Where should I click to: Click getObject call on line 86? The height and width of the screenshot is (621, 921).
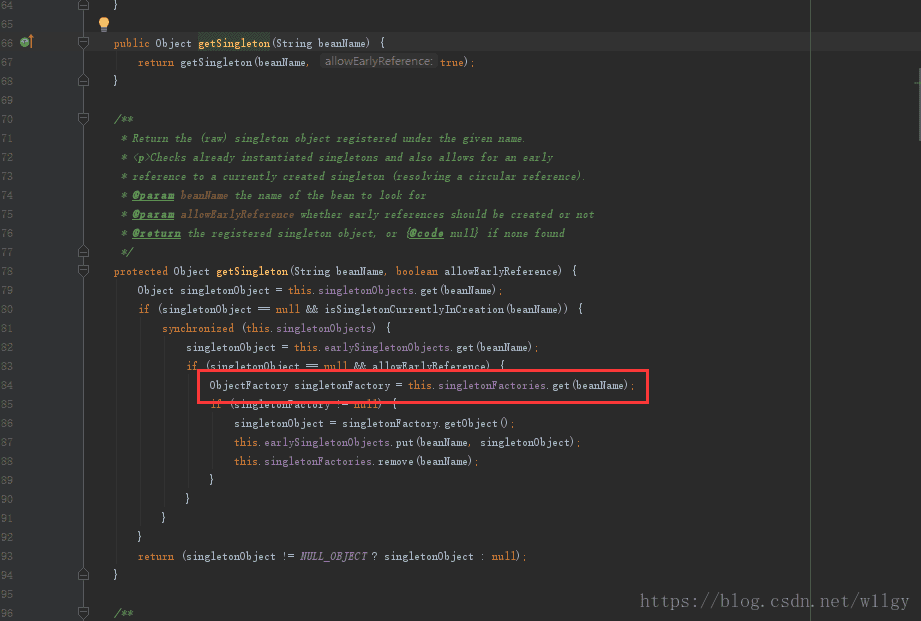pyautogui.click(x=471, y=424)
